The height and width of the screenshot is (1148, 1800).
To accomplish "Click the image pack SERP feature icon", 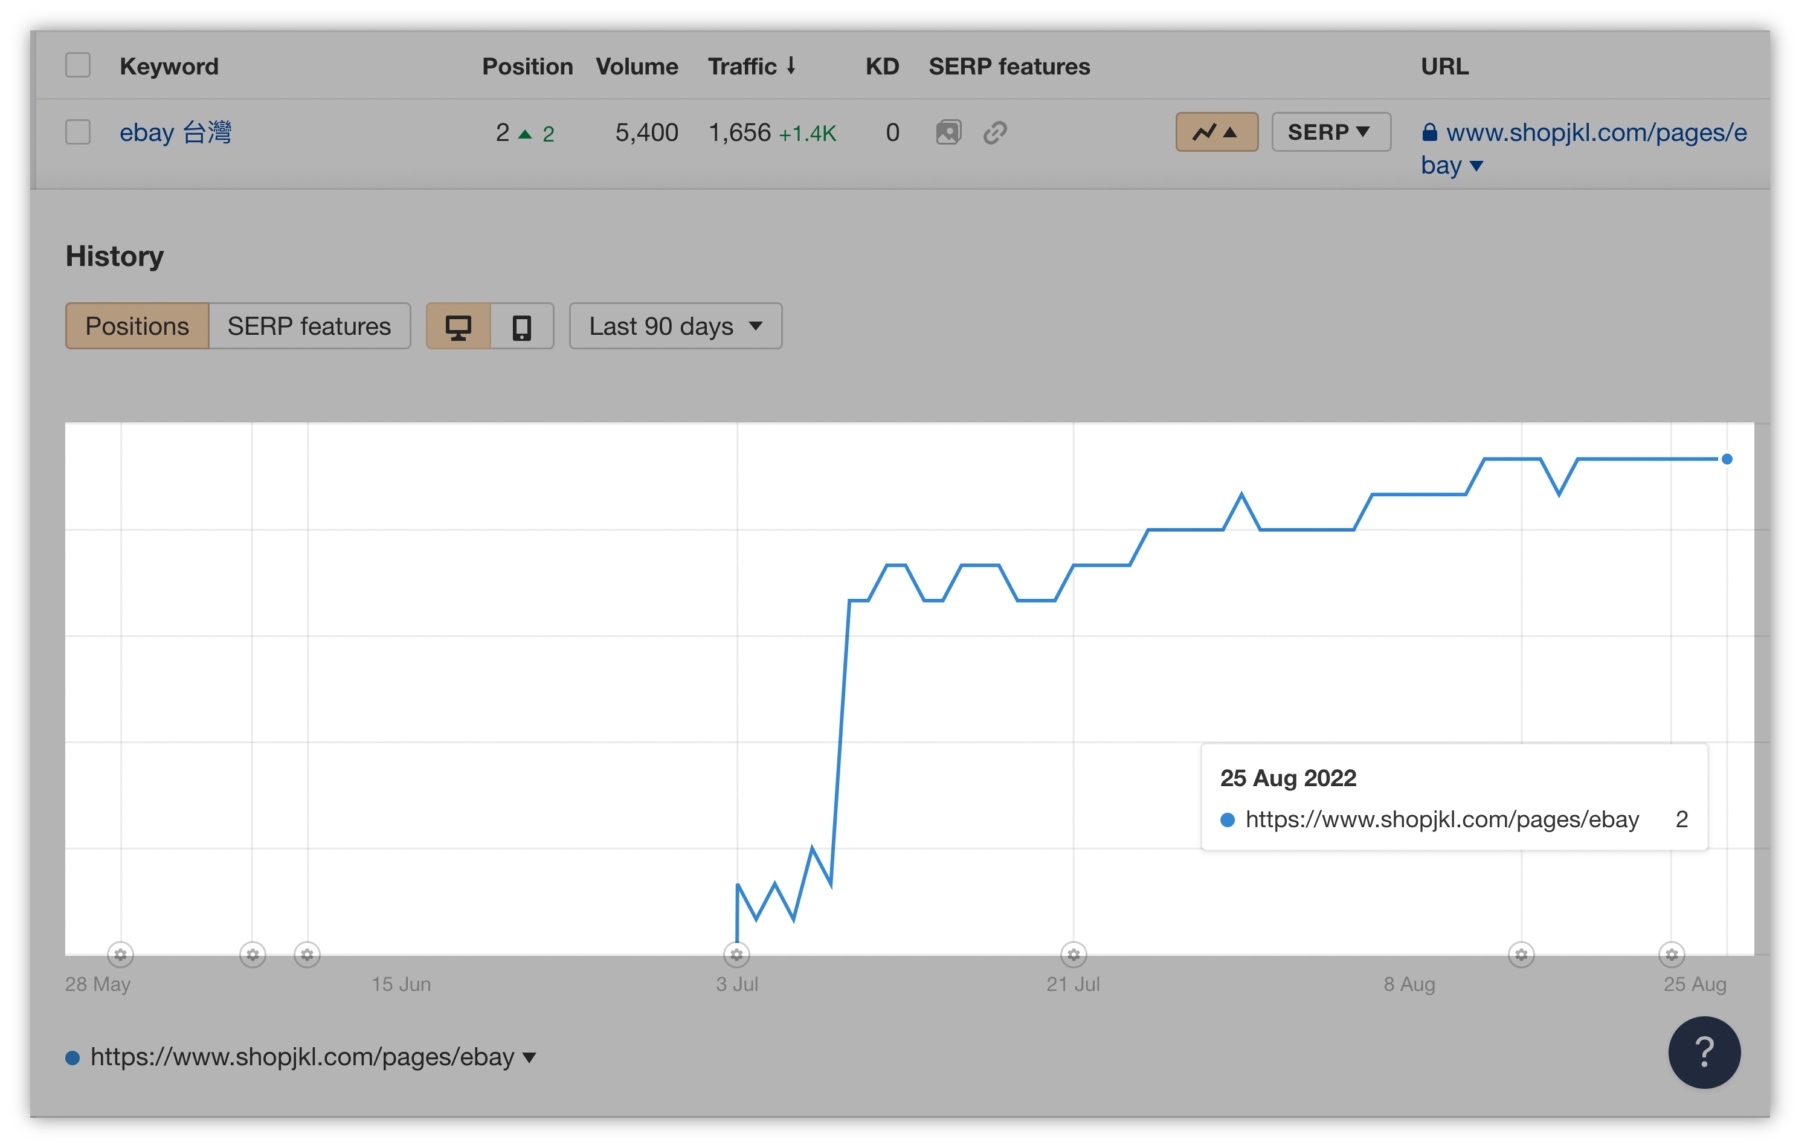I will (x=948, y=132).
